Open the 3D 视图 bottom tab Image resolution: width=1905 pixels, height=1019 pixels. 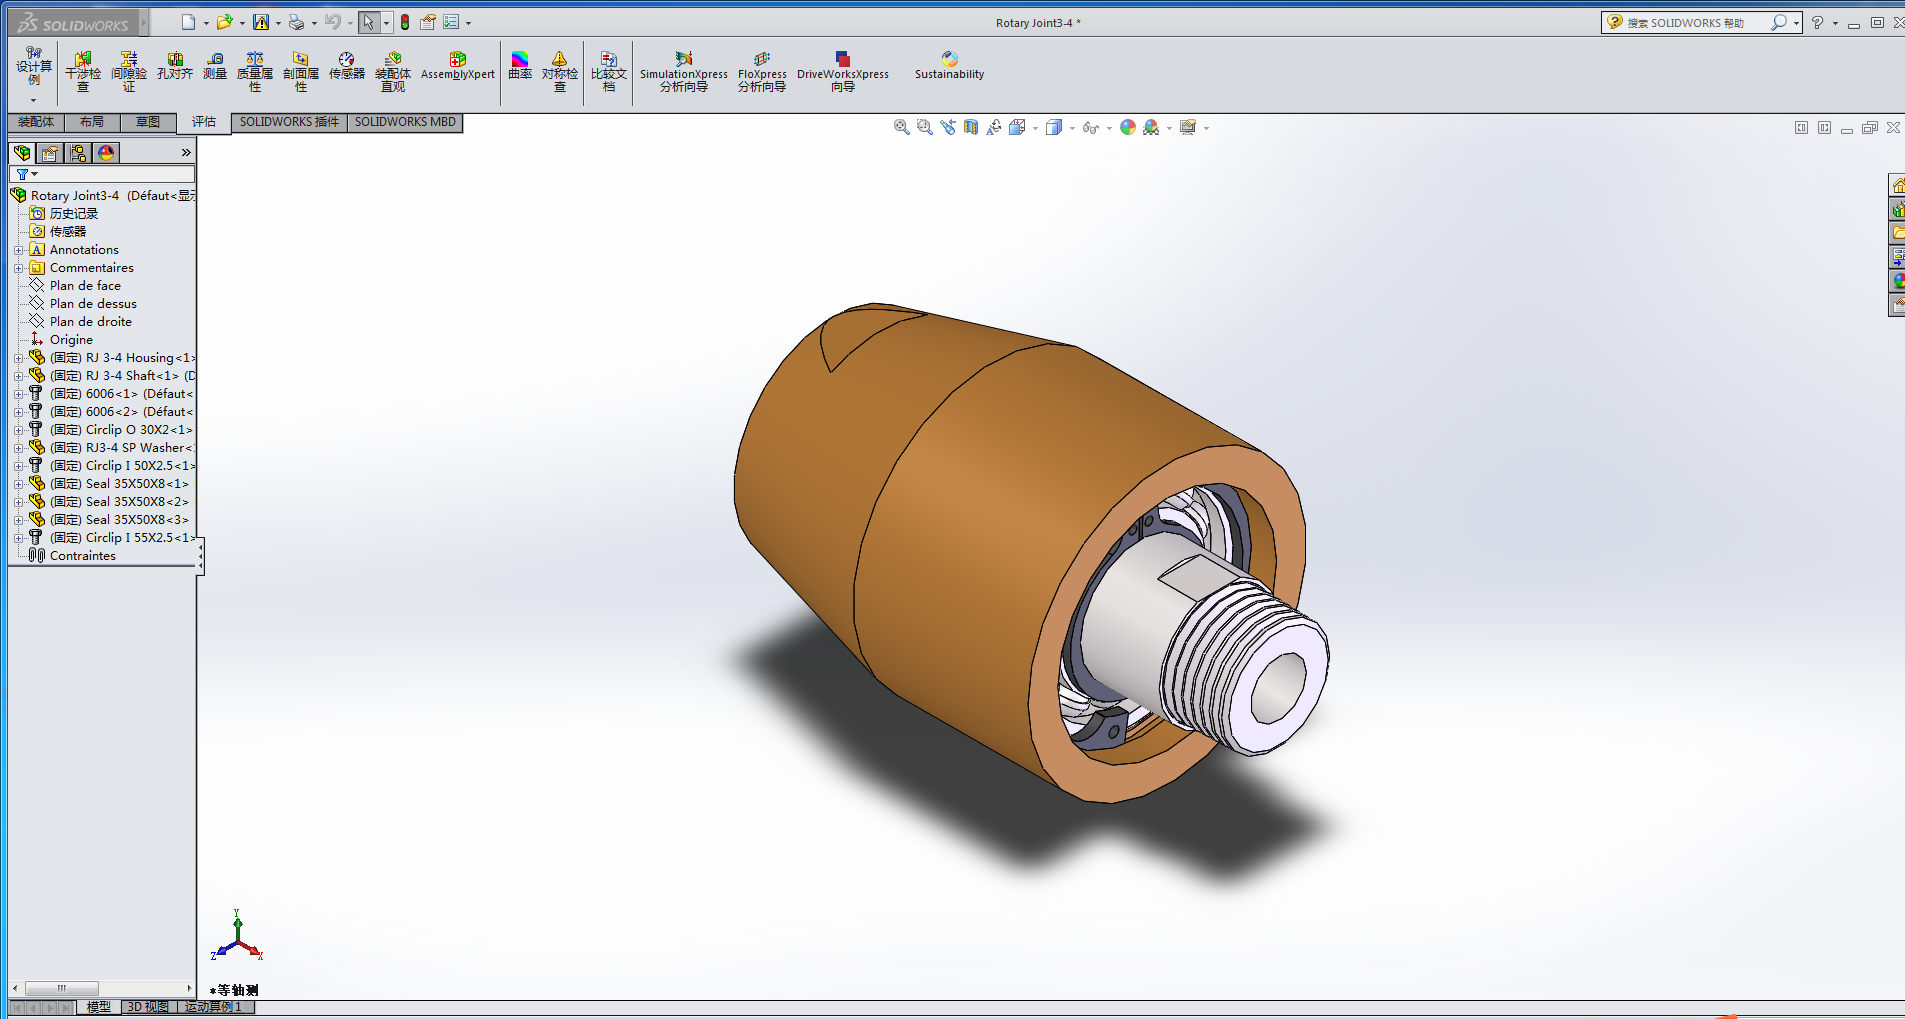pyautogui.click(x=148, y=1007)
